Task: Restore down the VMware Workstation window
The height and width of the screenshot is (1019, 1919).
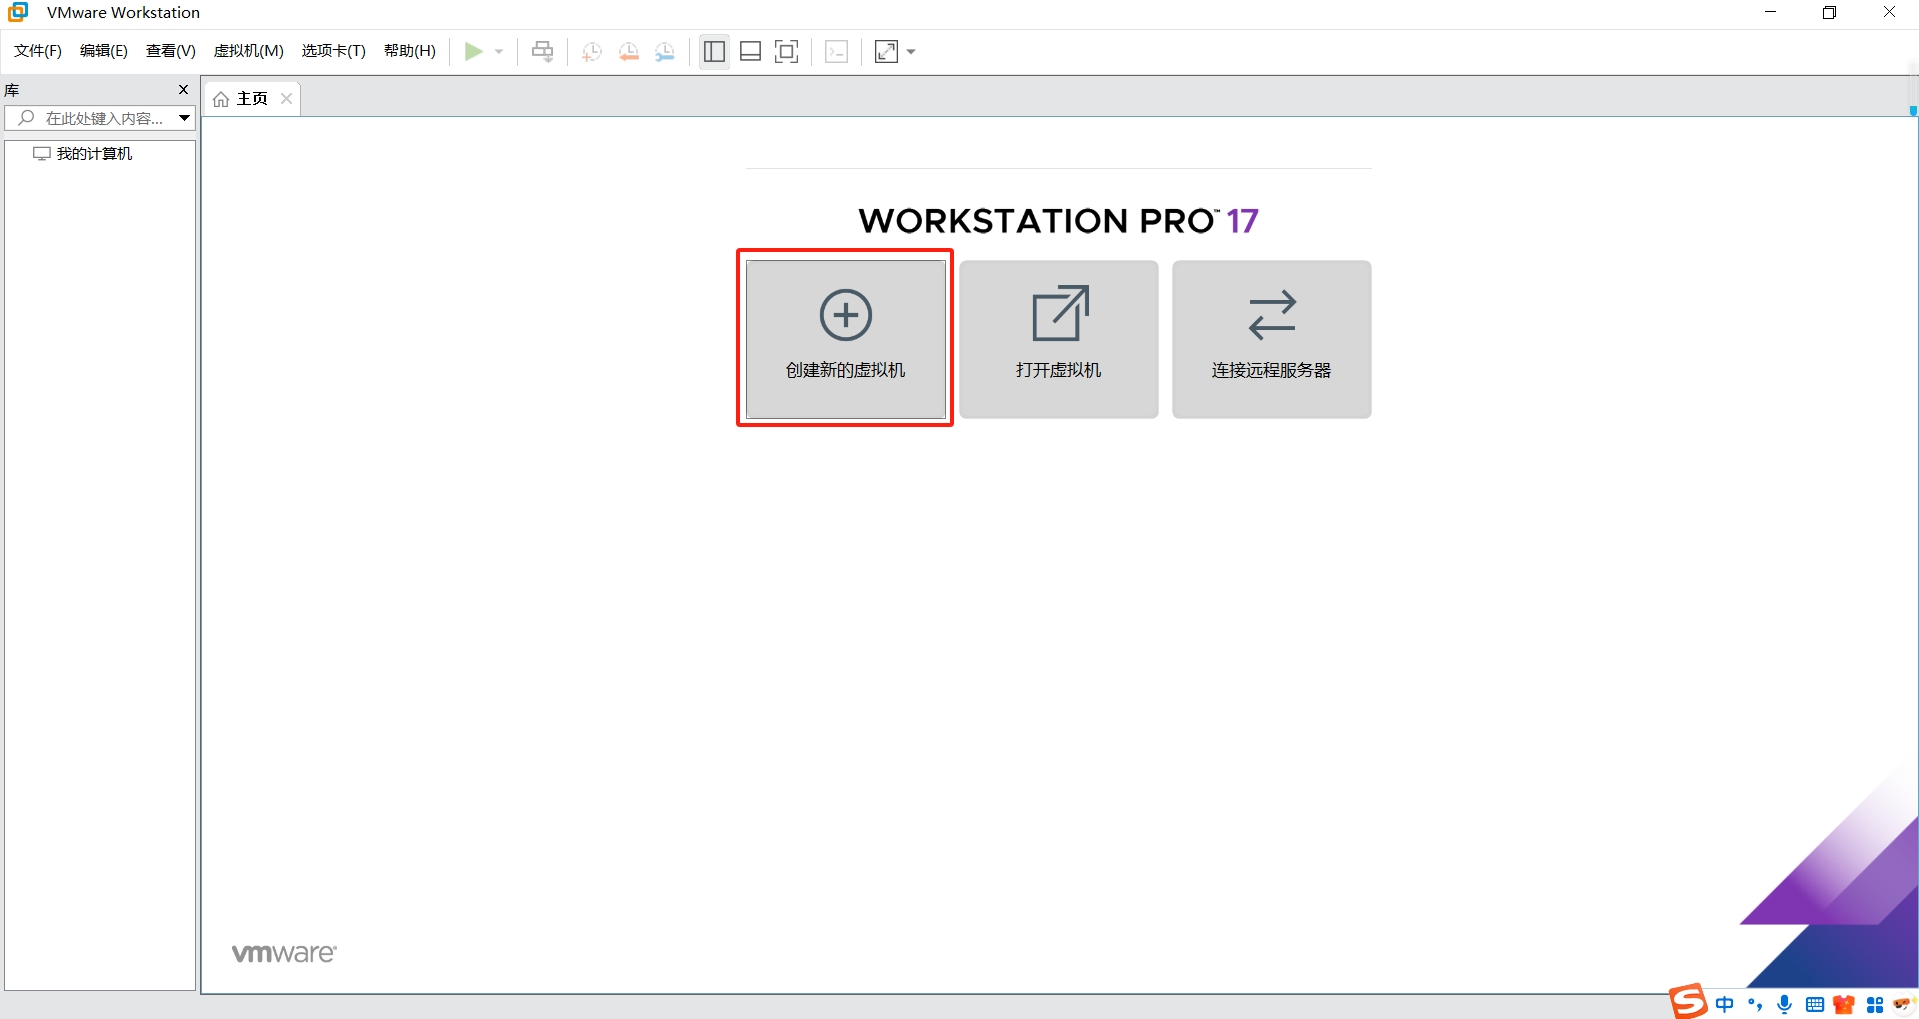Action: (1829, 12)
